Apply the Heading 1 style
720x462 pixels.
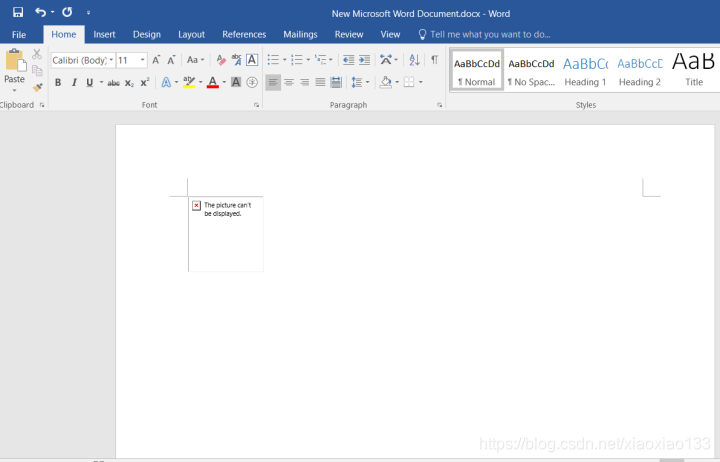pos(585,70)
